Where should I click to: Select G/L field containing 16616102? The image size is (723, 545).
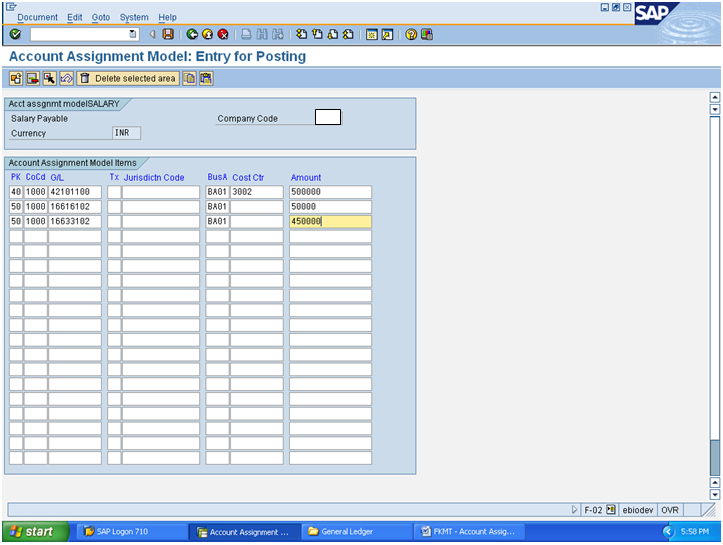click(x=75, y=207)
